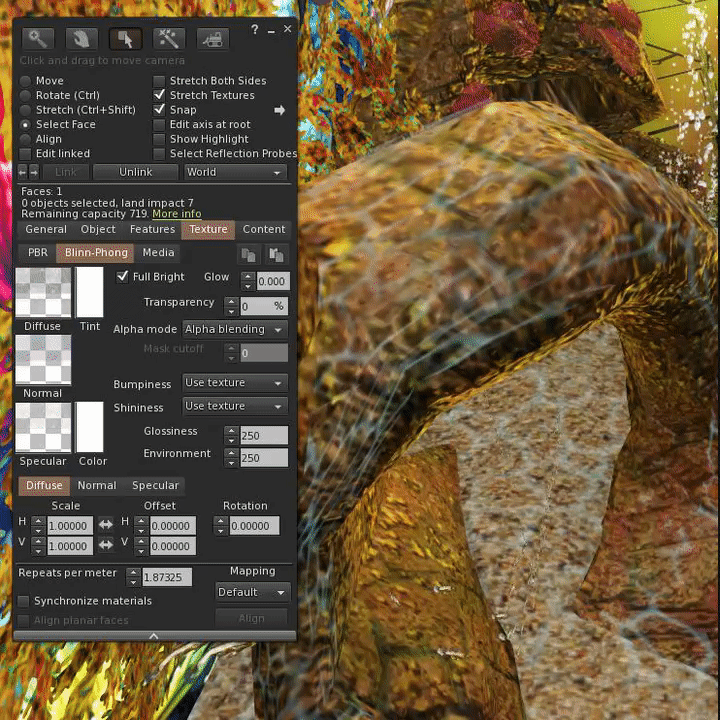Viewport: 720px width, 720px height.
Task: Select the Align radio button
Action: 25,139
